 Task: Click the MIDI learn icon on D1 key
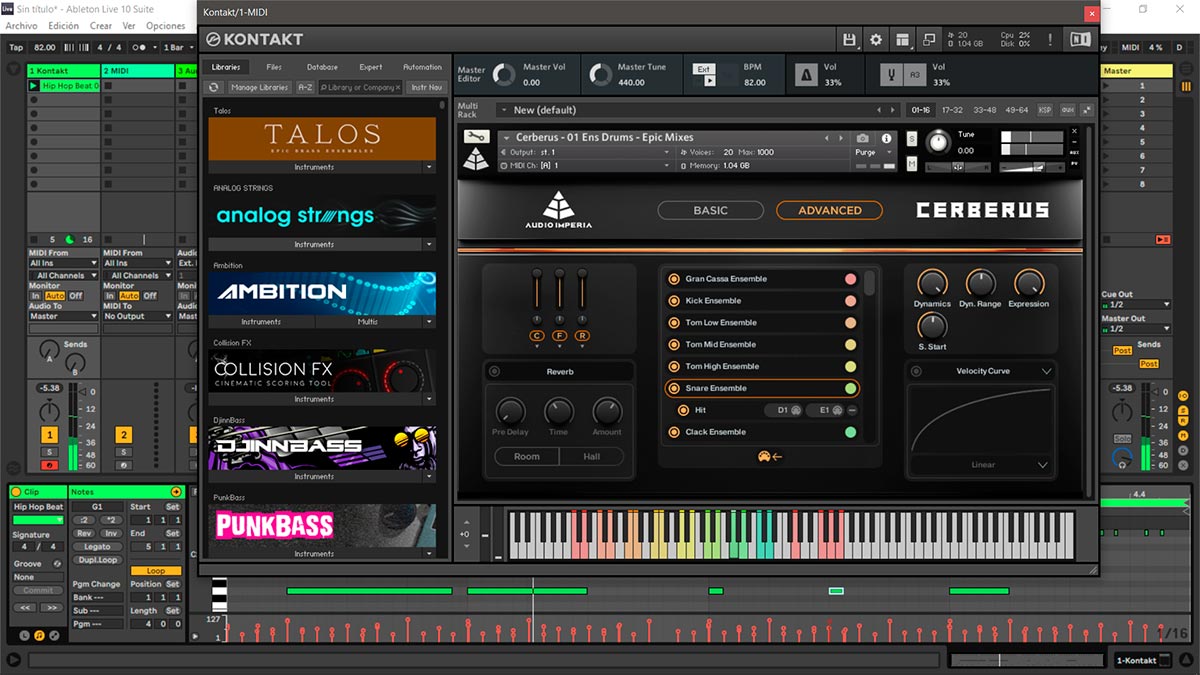[x=796, y=410]
